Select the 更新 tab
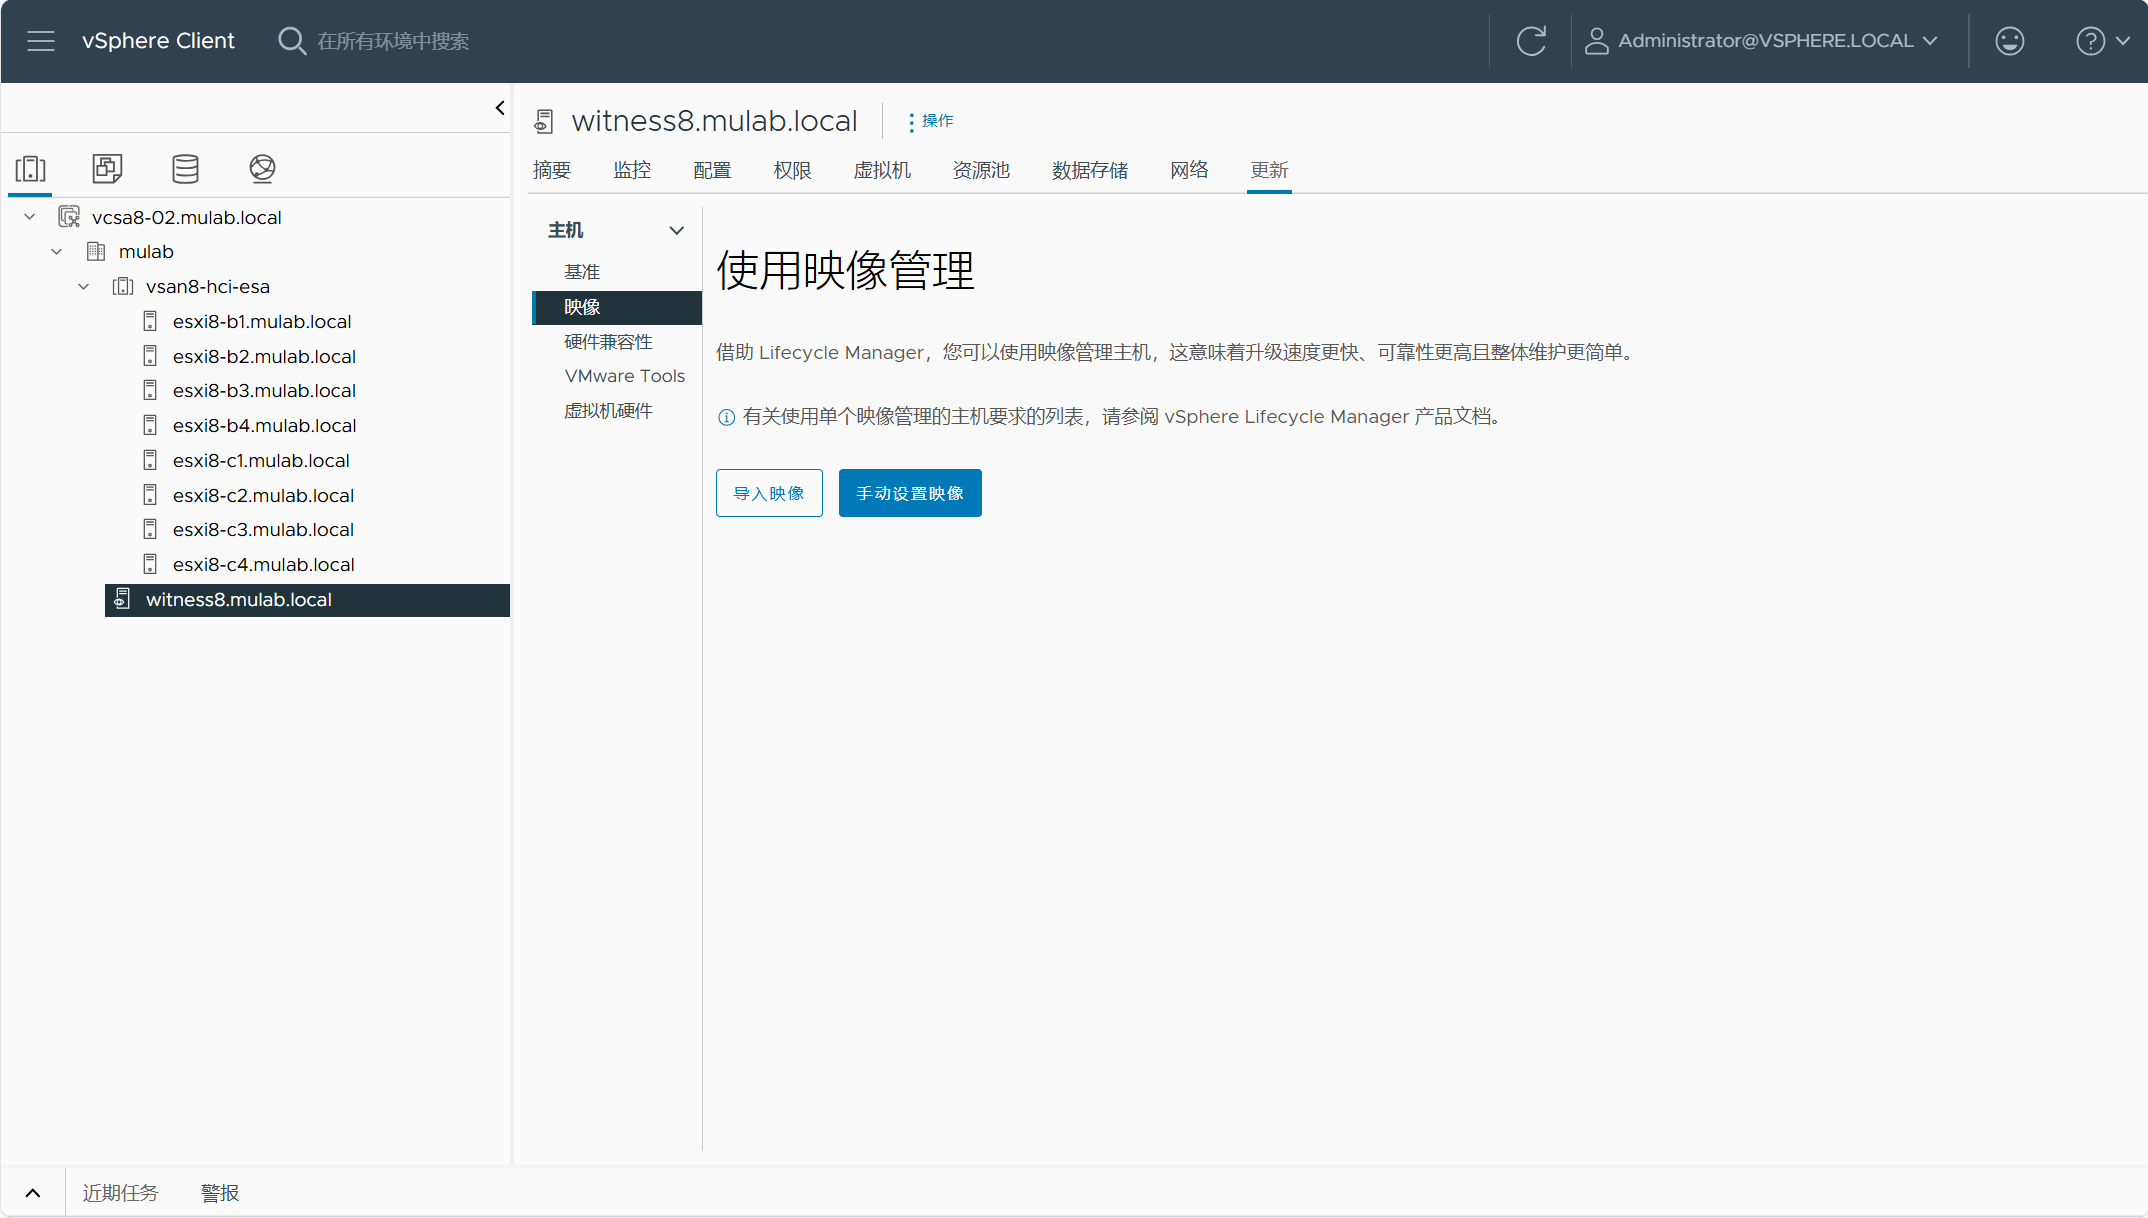 [x=1269, y=170]
